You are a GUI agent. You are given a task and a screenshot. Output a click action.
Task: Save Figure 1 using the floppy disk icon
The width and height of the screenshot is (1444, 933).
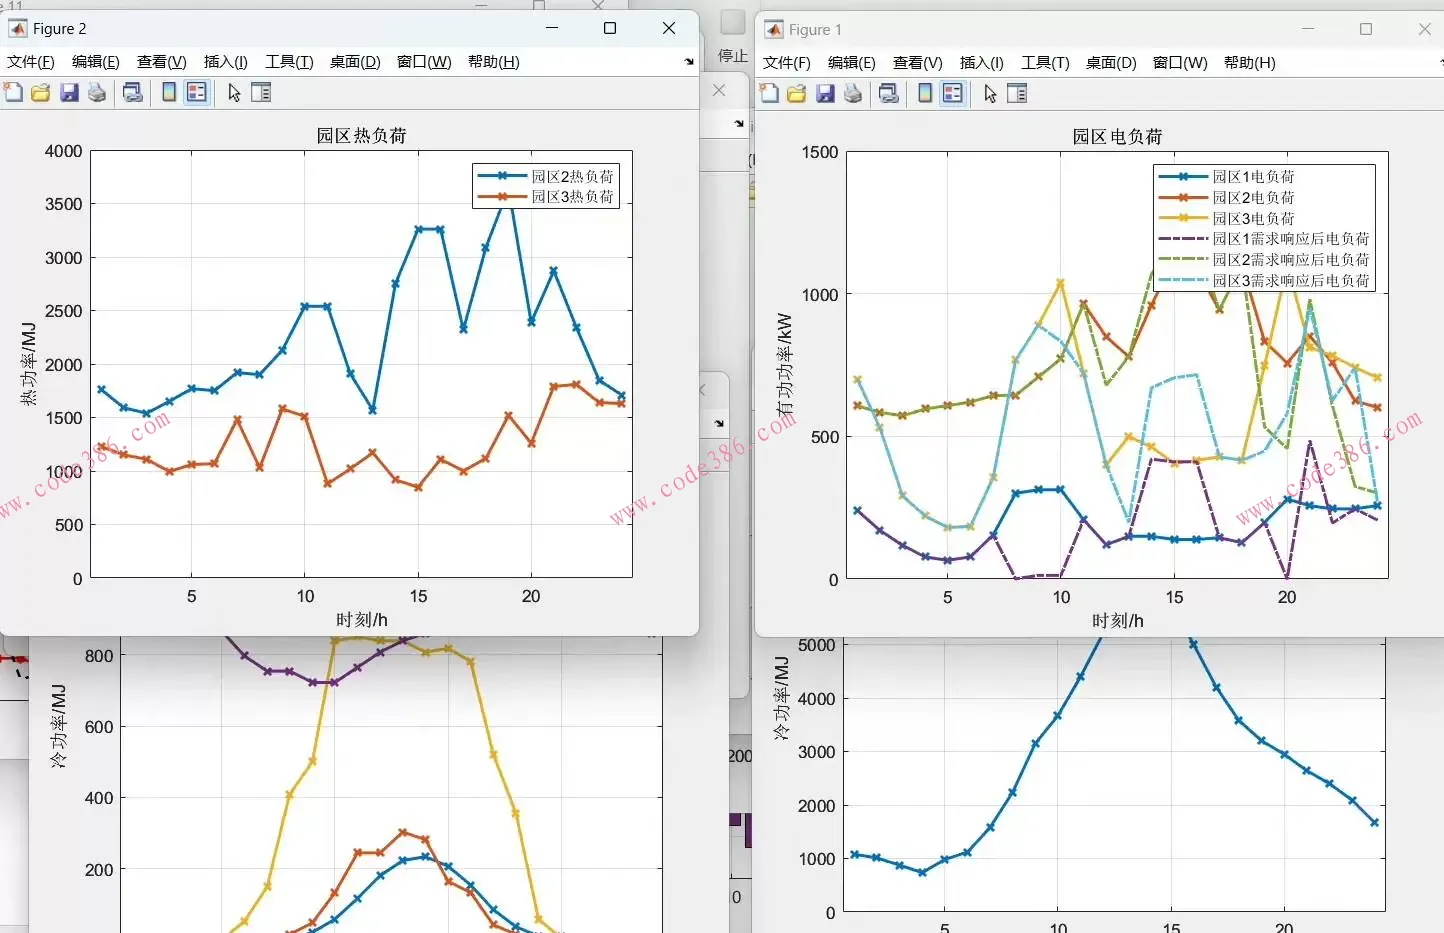[x=825, y=94]
